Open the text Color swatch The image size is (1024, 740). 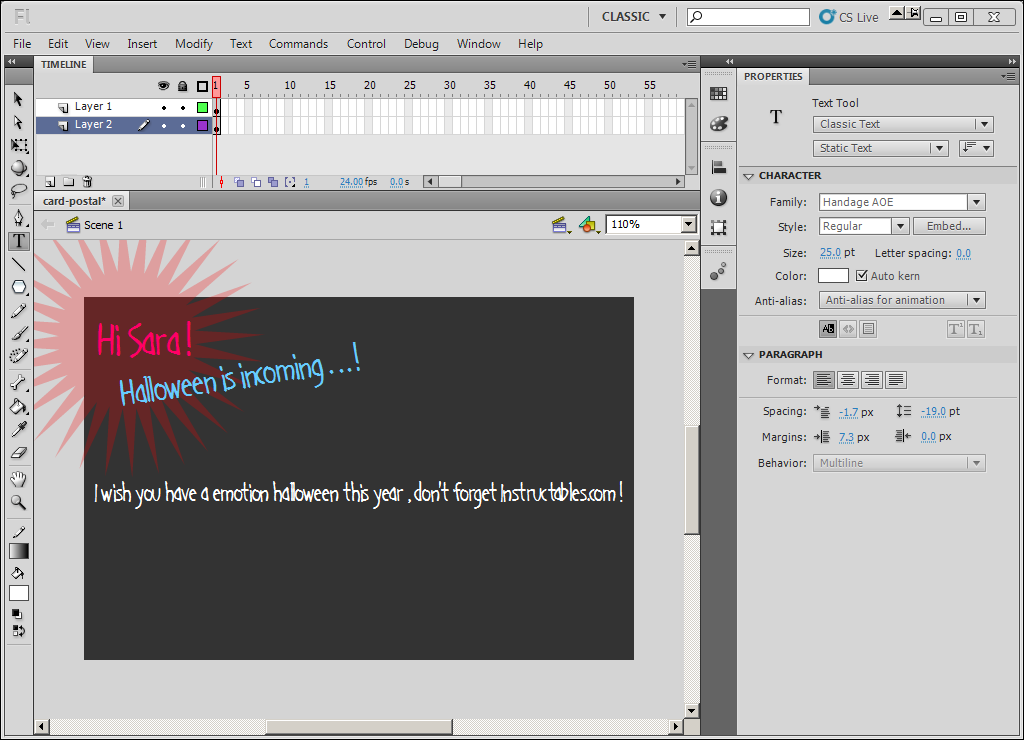833,276
